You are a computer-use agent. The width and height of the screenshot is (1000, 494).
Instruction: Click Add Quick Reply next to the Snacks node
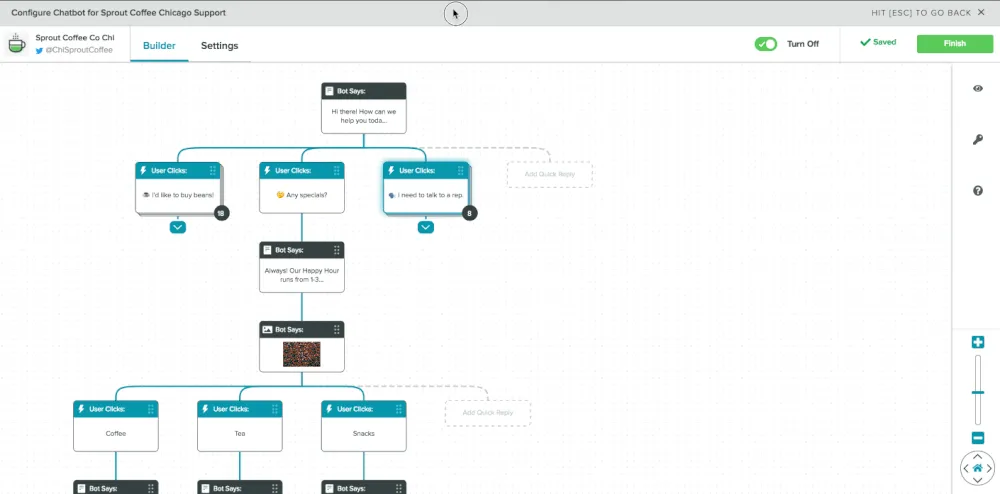click(x=488, y=413)
